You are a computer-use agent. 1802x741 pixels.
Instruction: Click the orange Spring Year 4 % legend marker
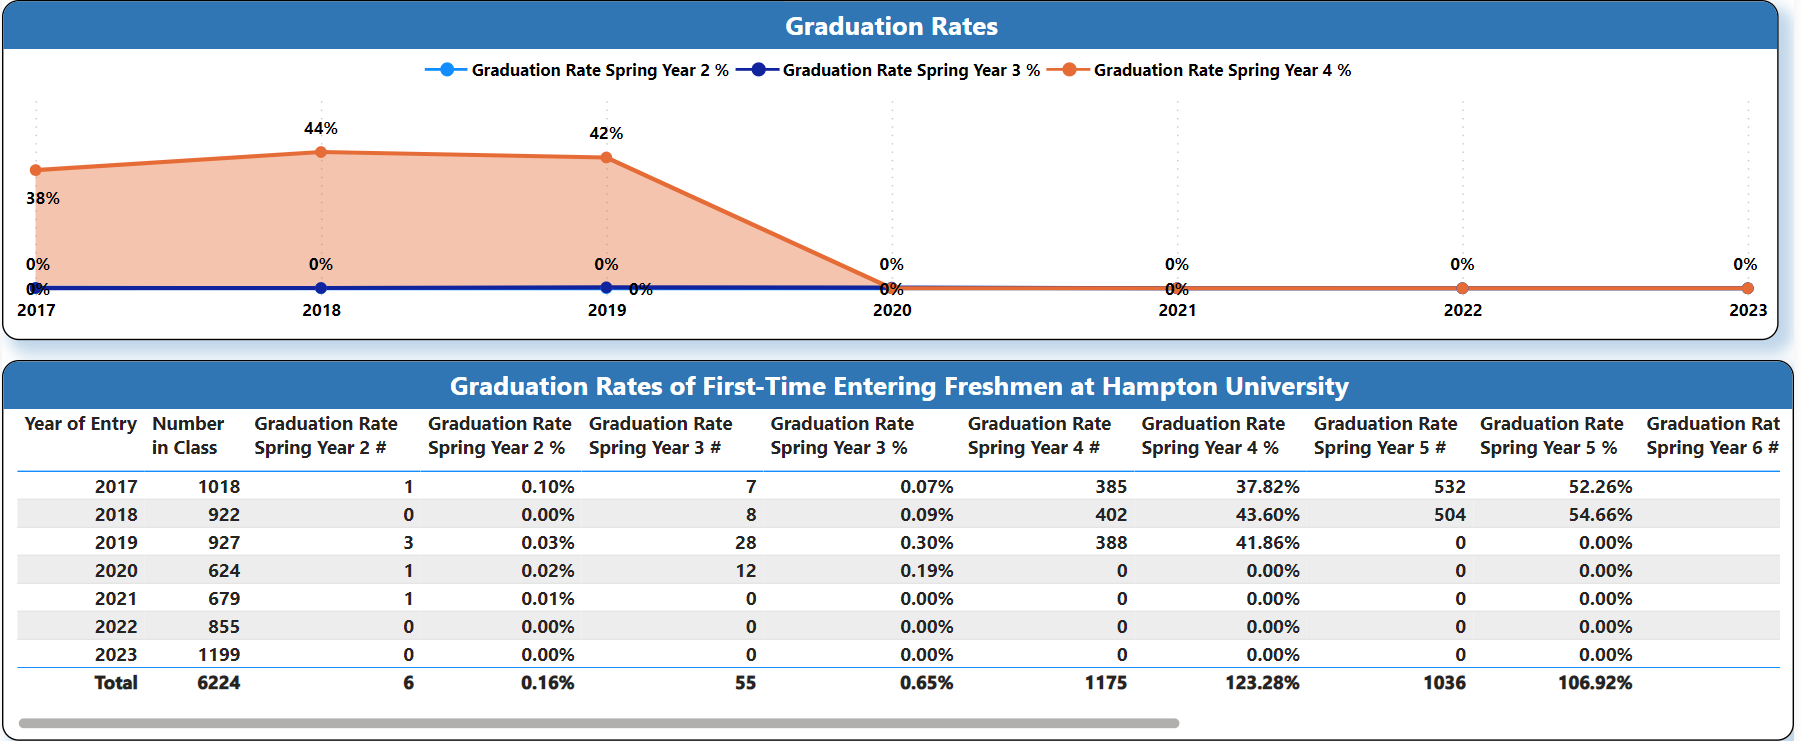coord(1069,70)
